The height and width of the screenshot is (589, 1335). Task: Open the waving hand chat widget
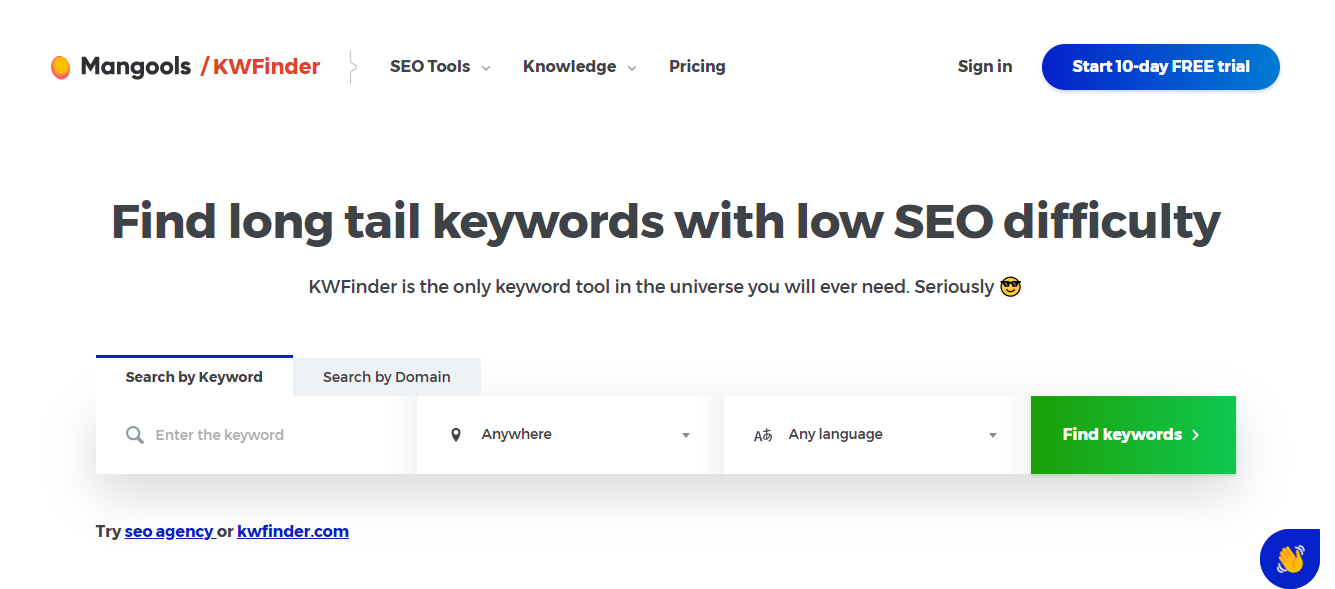1290,558
